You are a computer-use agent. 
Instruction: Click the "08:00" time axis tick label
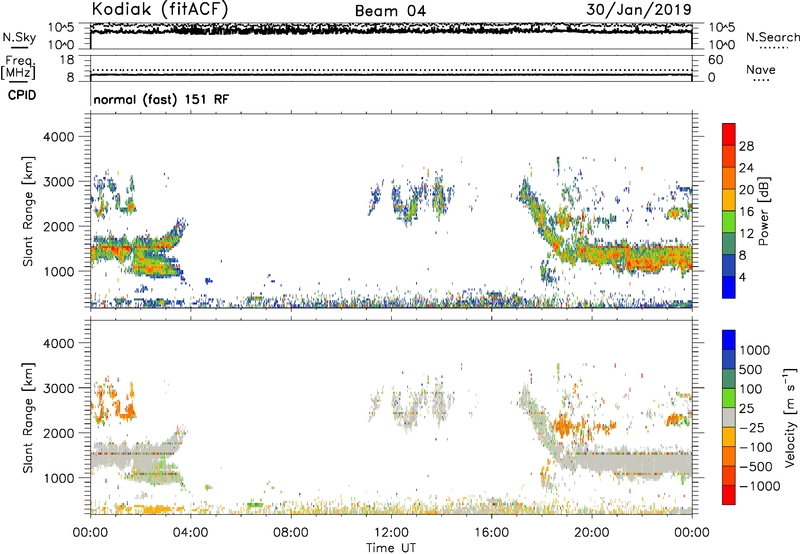[290, 533]
